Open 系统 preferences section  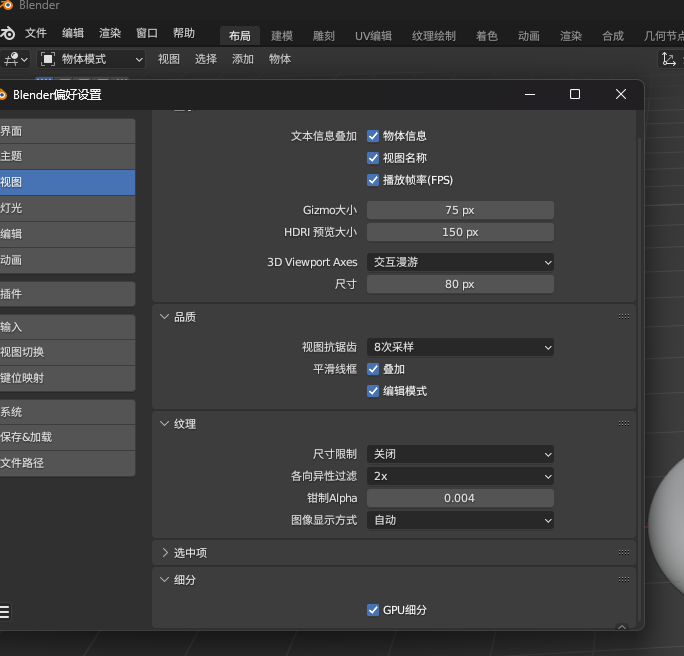67,412
